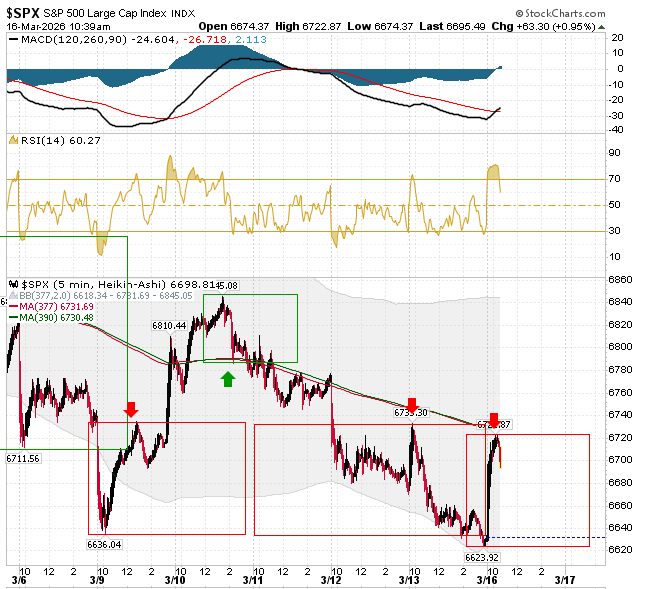This screenshot has height=589, width=647.
Task: Click the 6810.44 price label
Action: pyautogui.click(x=169, y=326)
